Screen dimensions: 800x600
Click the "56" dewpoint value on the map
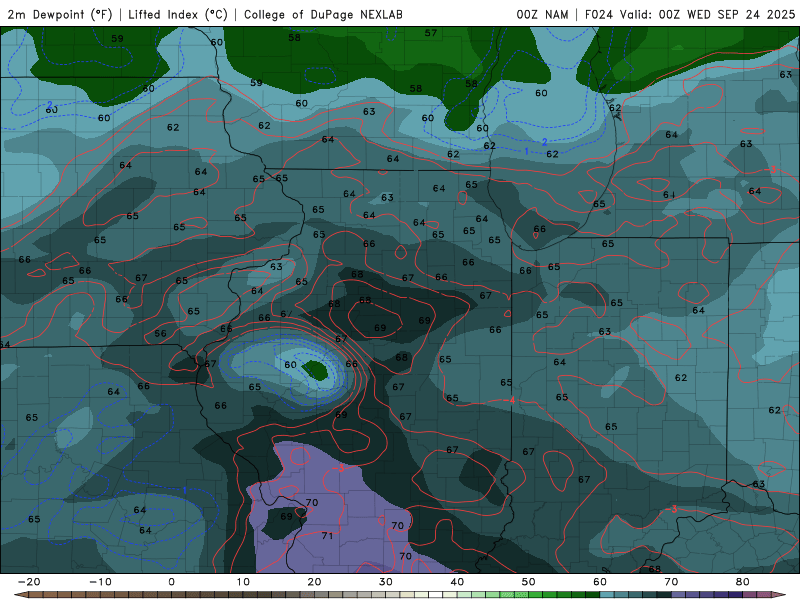tap(161, 334)
